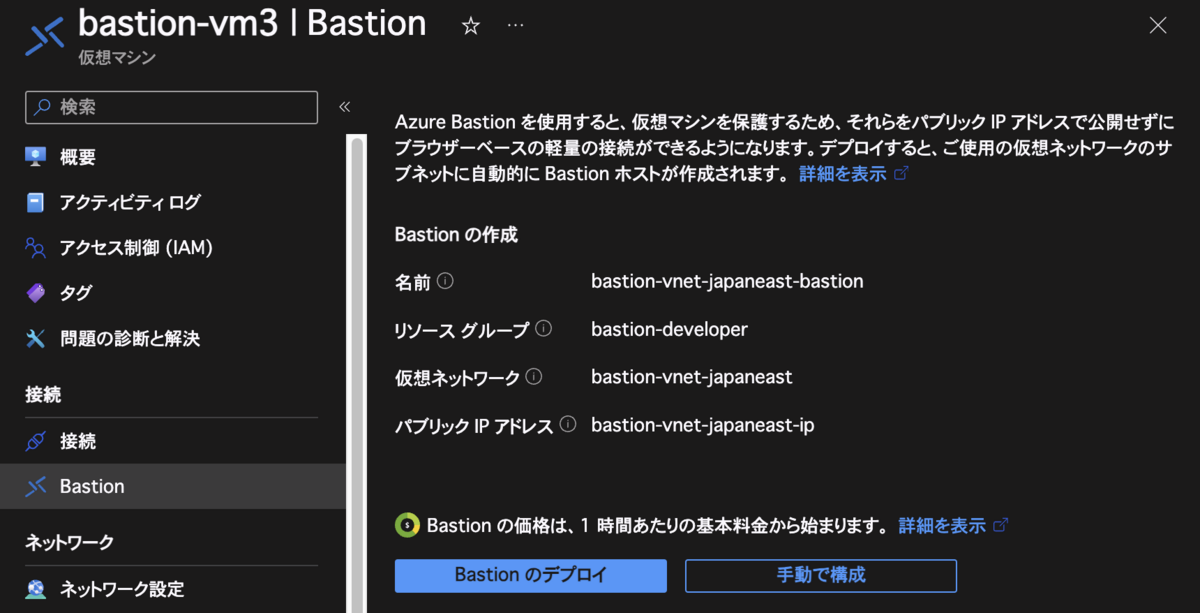The height and width of the screenshot is (613, 1200).
Task: Click the bastion-vm3 | Bastion title
Action: 252,23
